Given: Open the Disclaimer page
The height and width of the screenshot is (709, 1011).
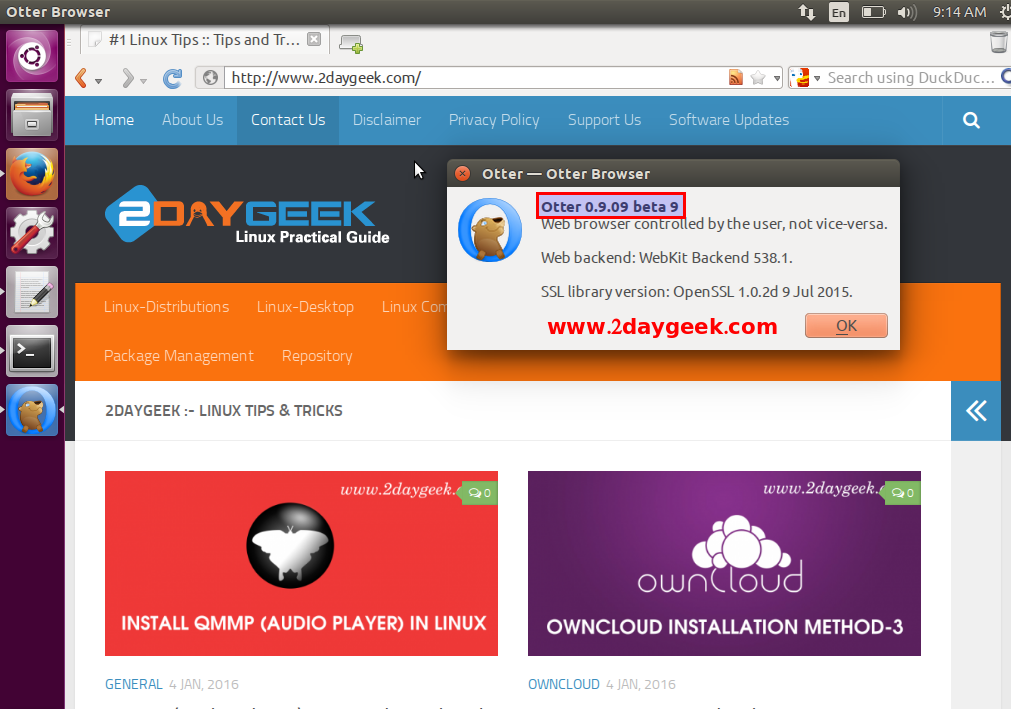Looking at the screenshot, I should [387, 120].
